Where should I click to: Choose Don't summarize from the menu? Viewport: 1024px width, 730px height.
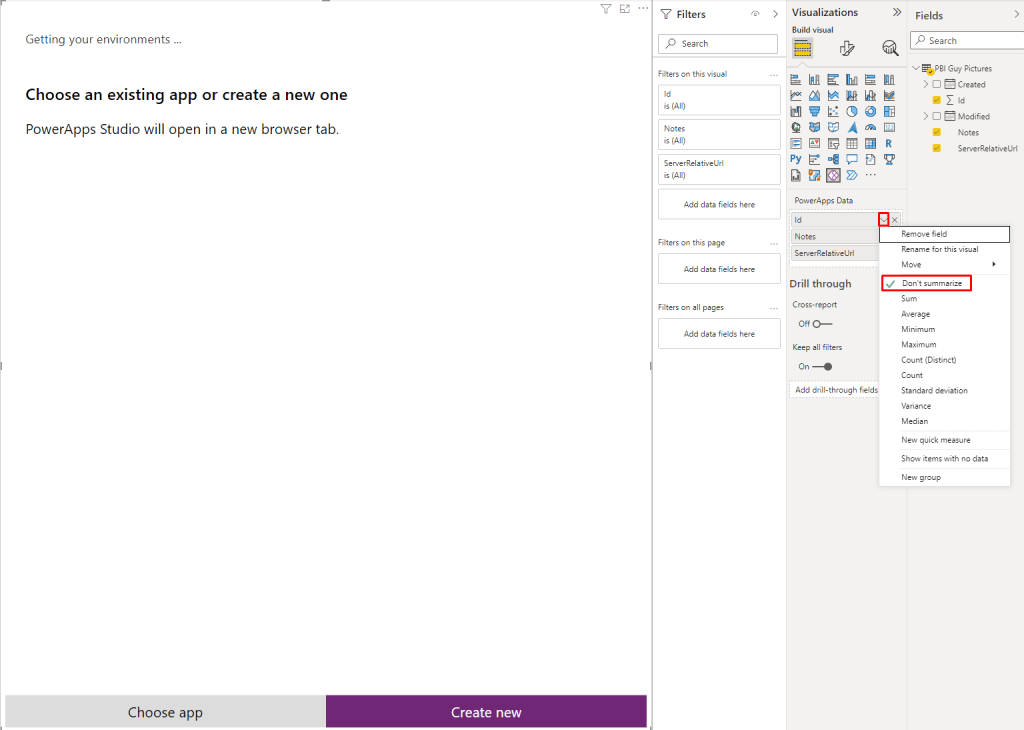point(931,284)
